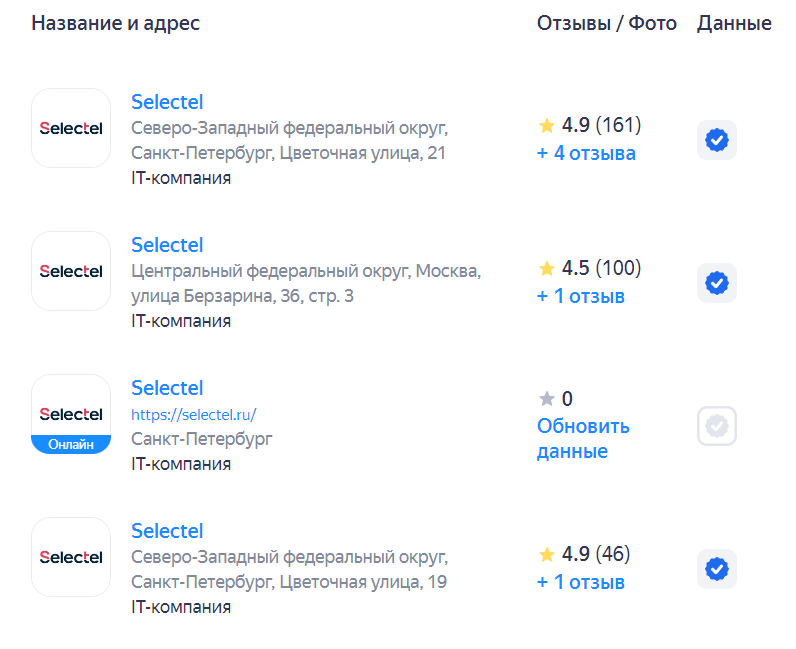Open Selectel title at улица Берзарина, 36
796x649 pixels.
click(167, 245)
